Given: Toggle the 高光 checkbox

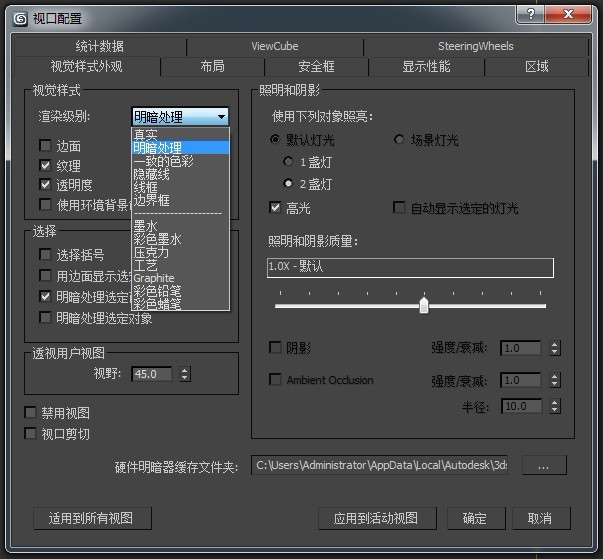Looking at the screenshot, I should [x=276, y=208].
